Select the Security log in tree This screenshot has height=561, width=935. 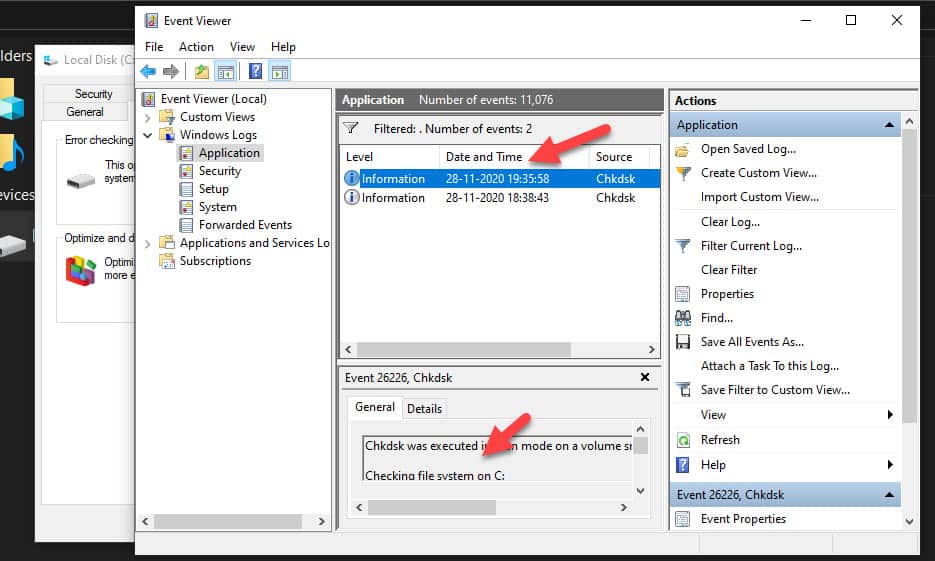click(x=219, y=171)
